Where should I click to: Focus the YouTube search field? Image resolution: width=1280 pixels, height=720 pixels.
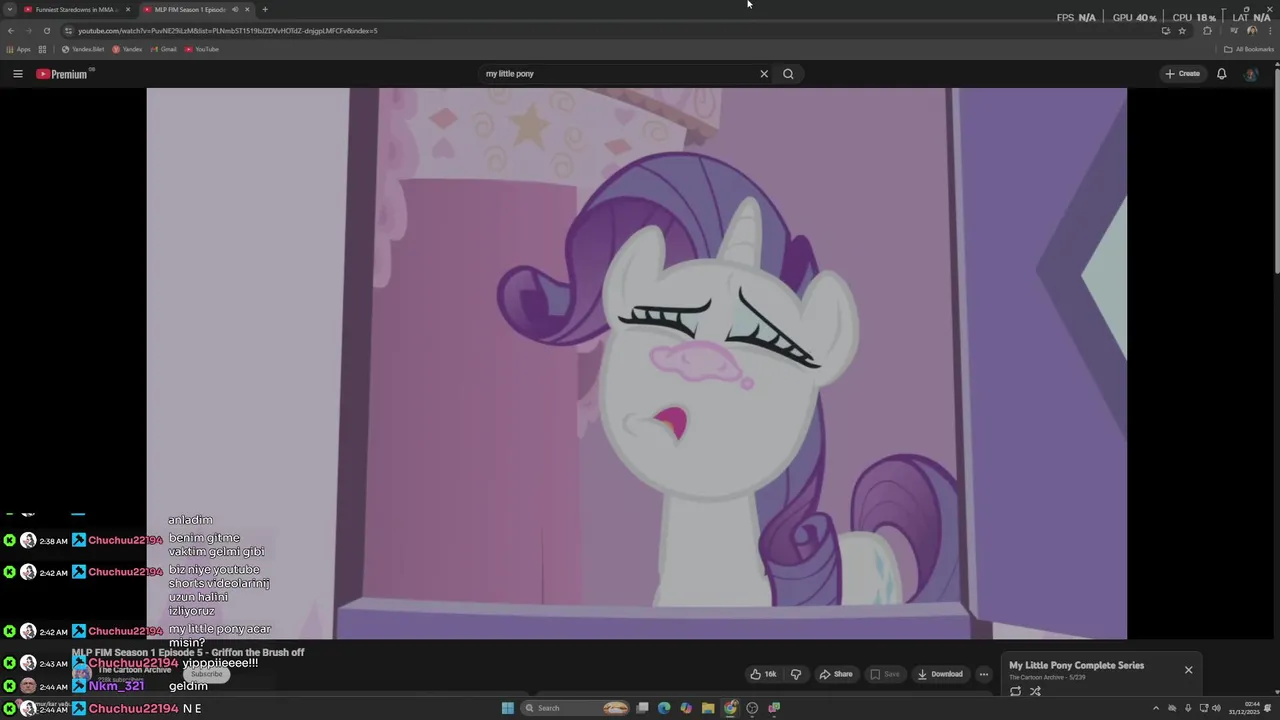click(x=618, y=74)
